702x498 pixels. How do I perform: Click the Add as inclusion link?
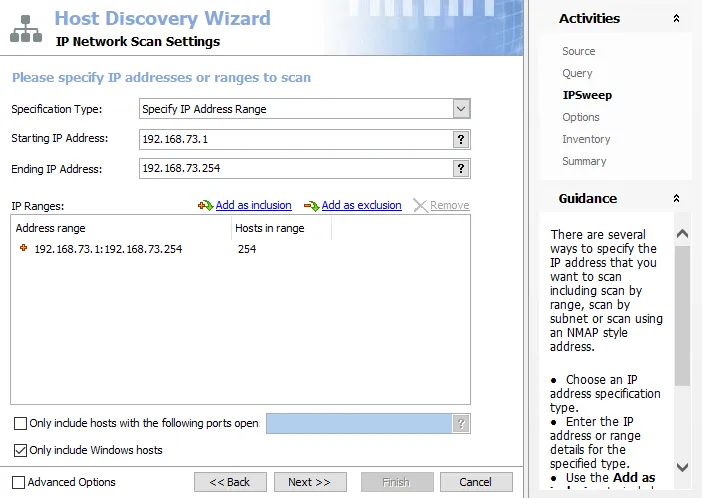[x=253, y=205]
